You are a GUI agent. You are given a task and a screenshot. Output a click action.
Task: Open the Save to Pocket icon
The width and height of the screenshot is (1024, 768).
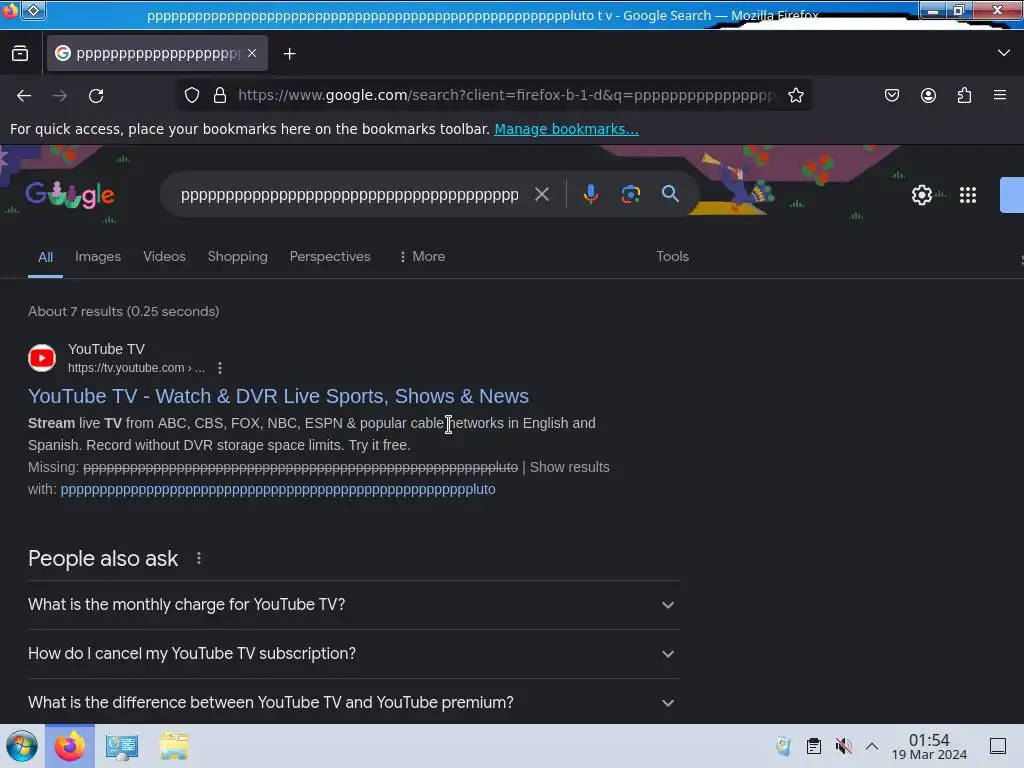(891, 95)
